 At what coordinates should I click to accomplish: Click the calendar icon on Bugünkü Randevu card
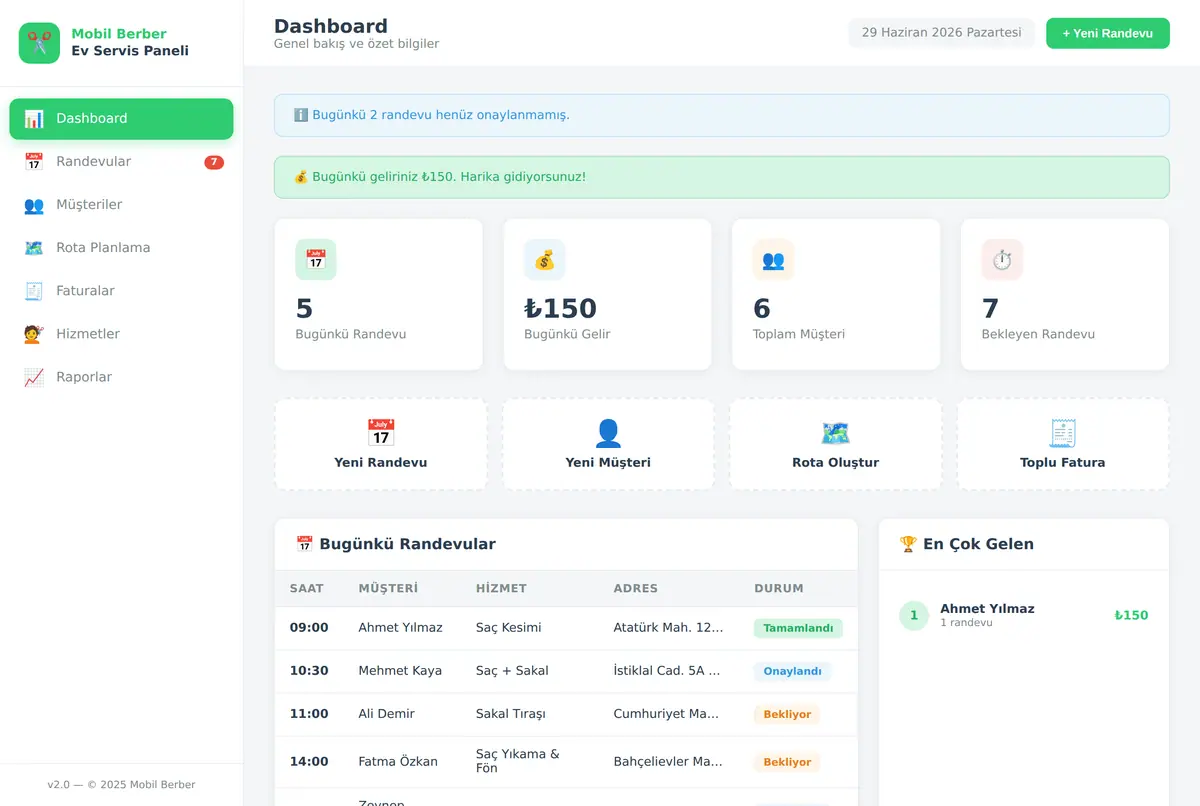(316, 260)
